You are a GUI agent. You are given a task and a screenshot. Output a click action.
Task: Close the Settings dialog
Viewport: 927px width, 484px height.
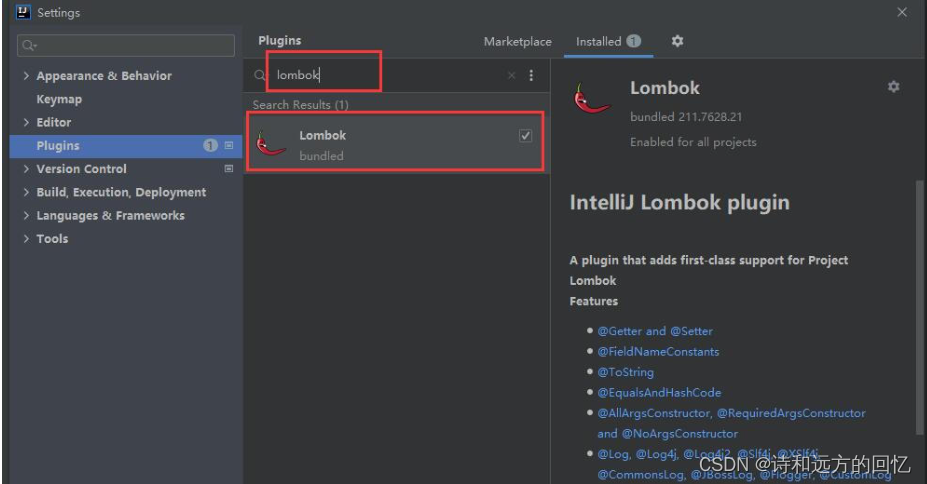pyautogui.click(x=902, y=12)
